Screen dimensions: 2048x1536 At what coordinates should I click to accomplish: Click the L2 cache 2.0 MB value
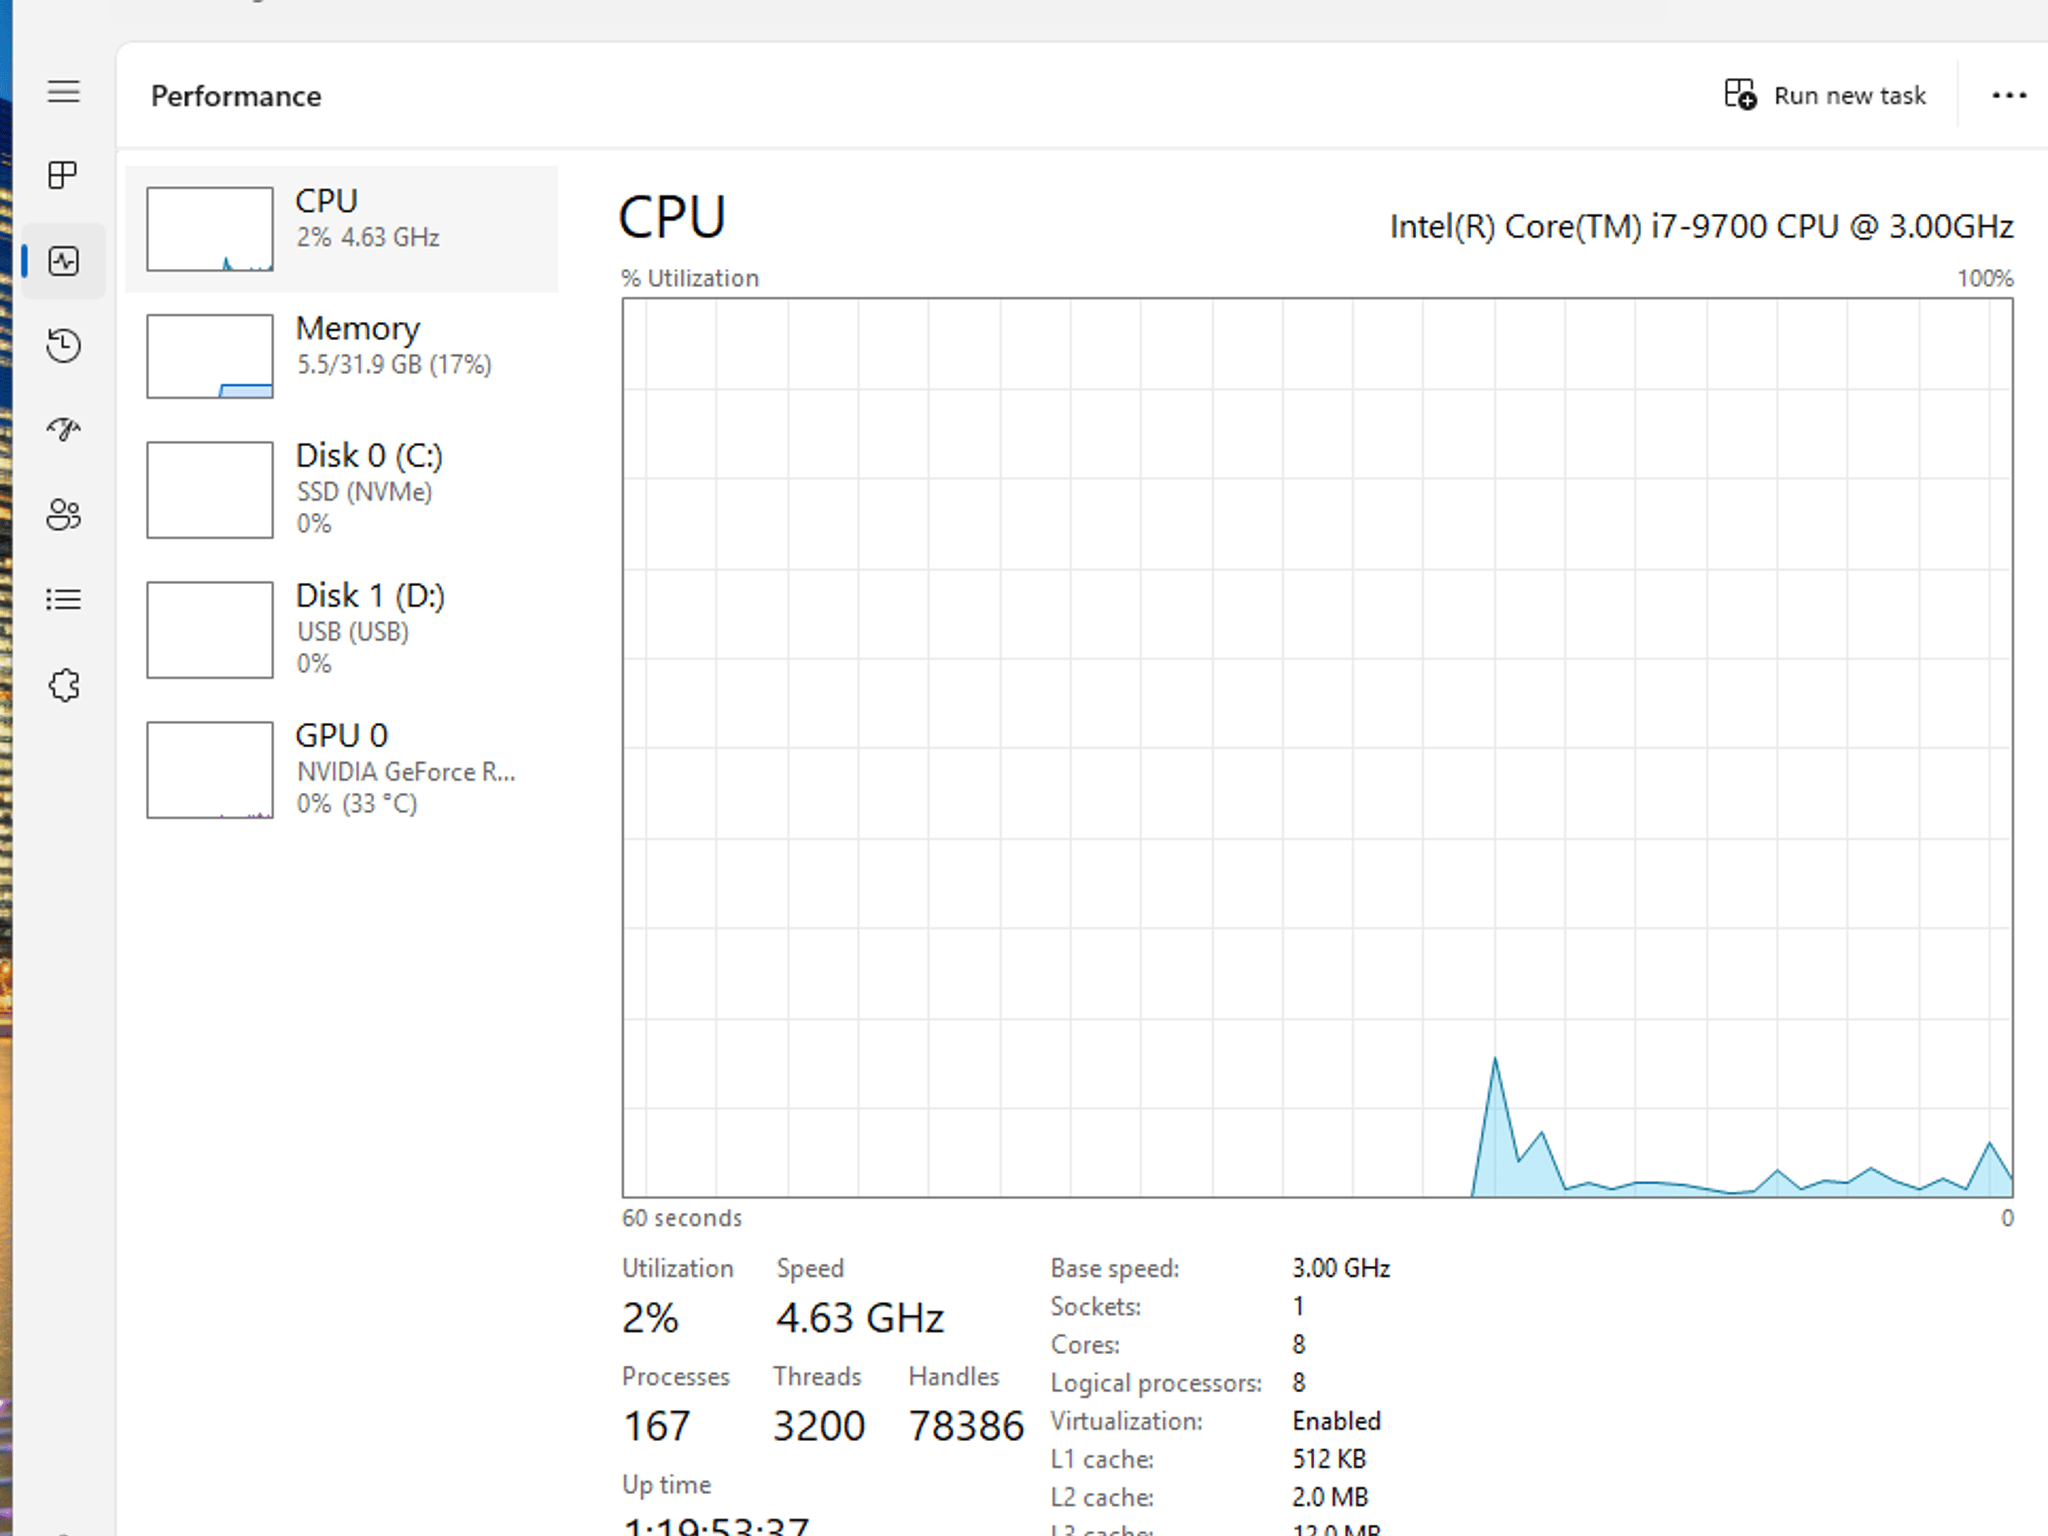tap(1330, 1497)
